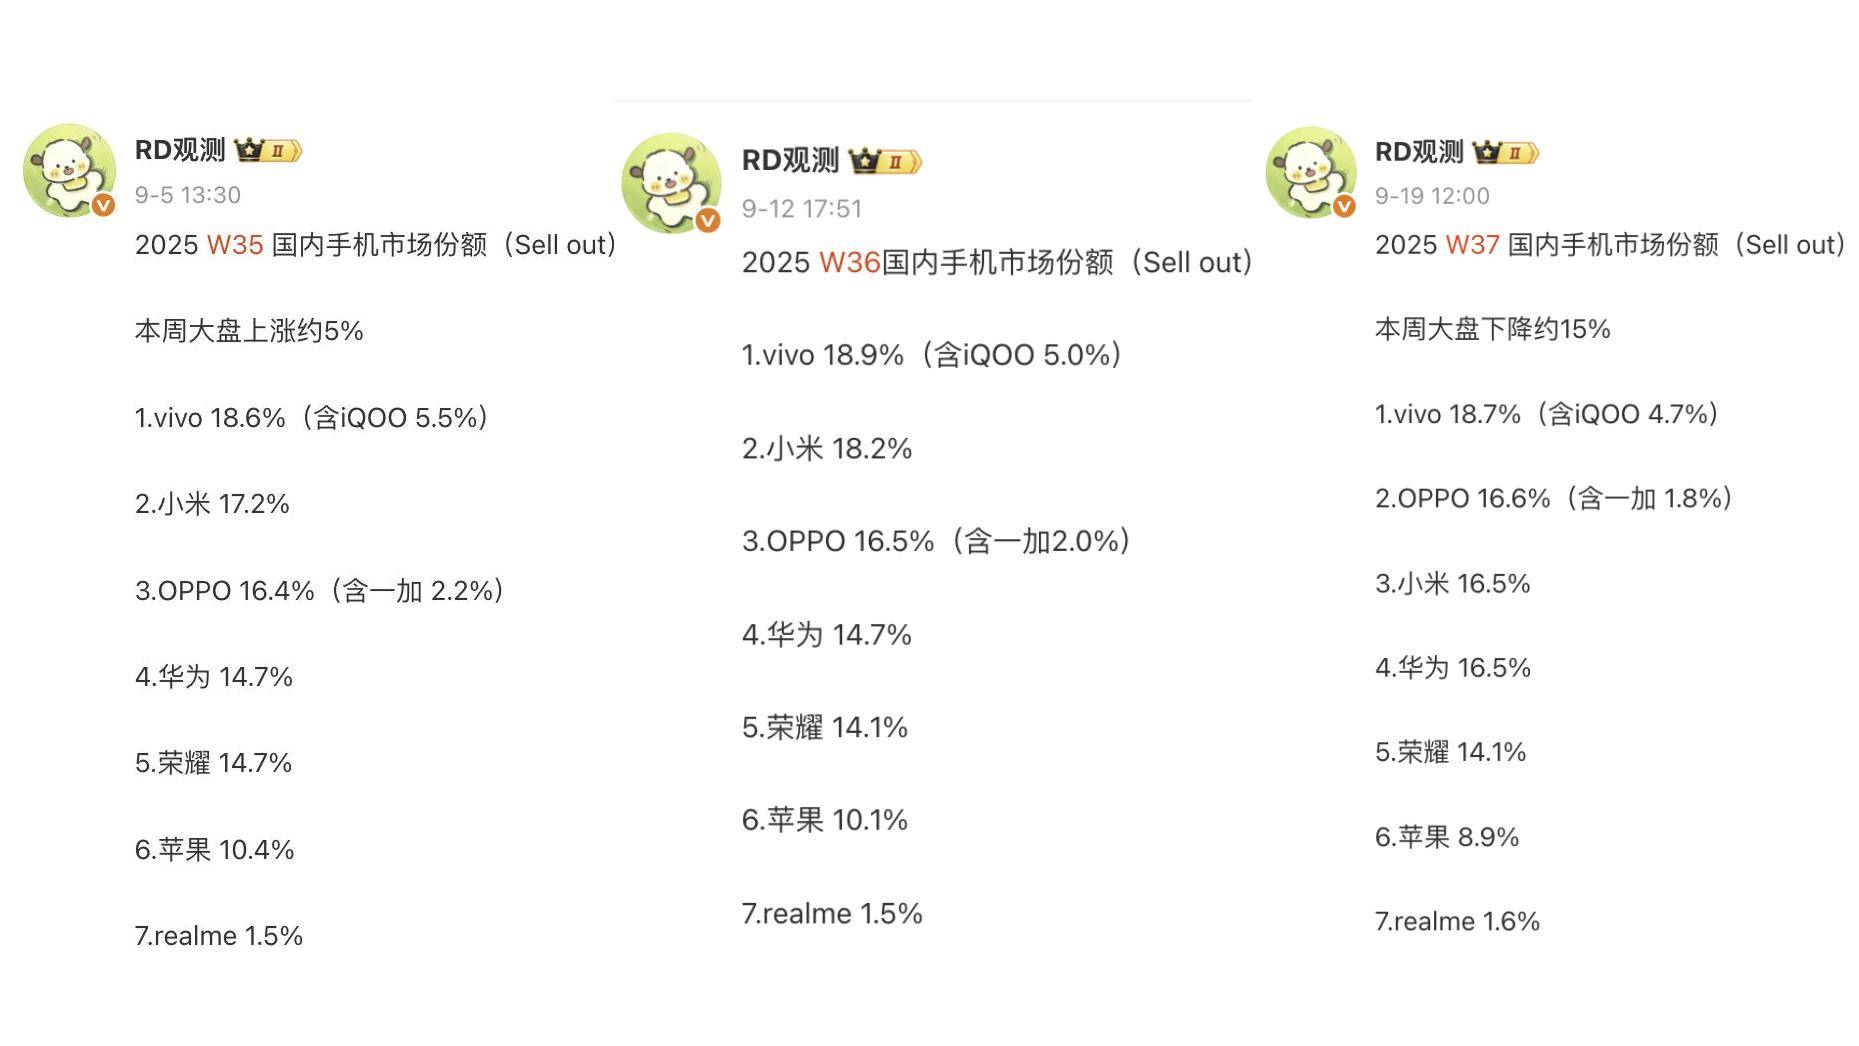This screenshot has width=1859, height=1046.
Task: Click the verified V badge on the 9-19 avatar
Action: click(1344, 207)
